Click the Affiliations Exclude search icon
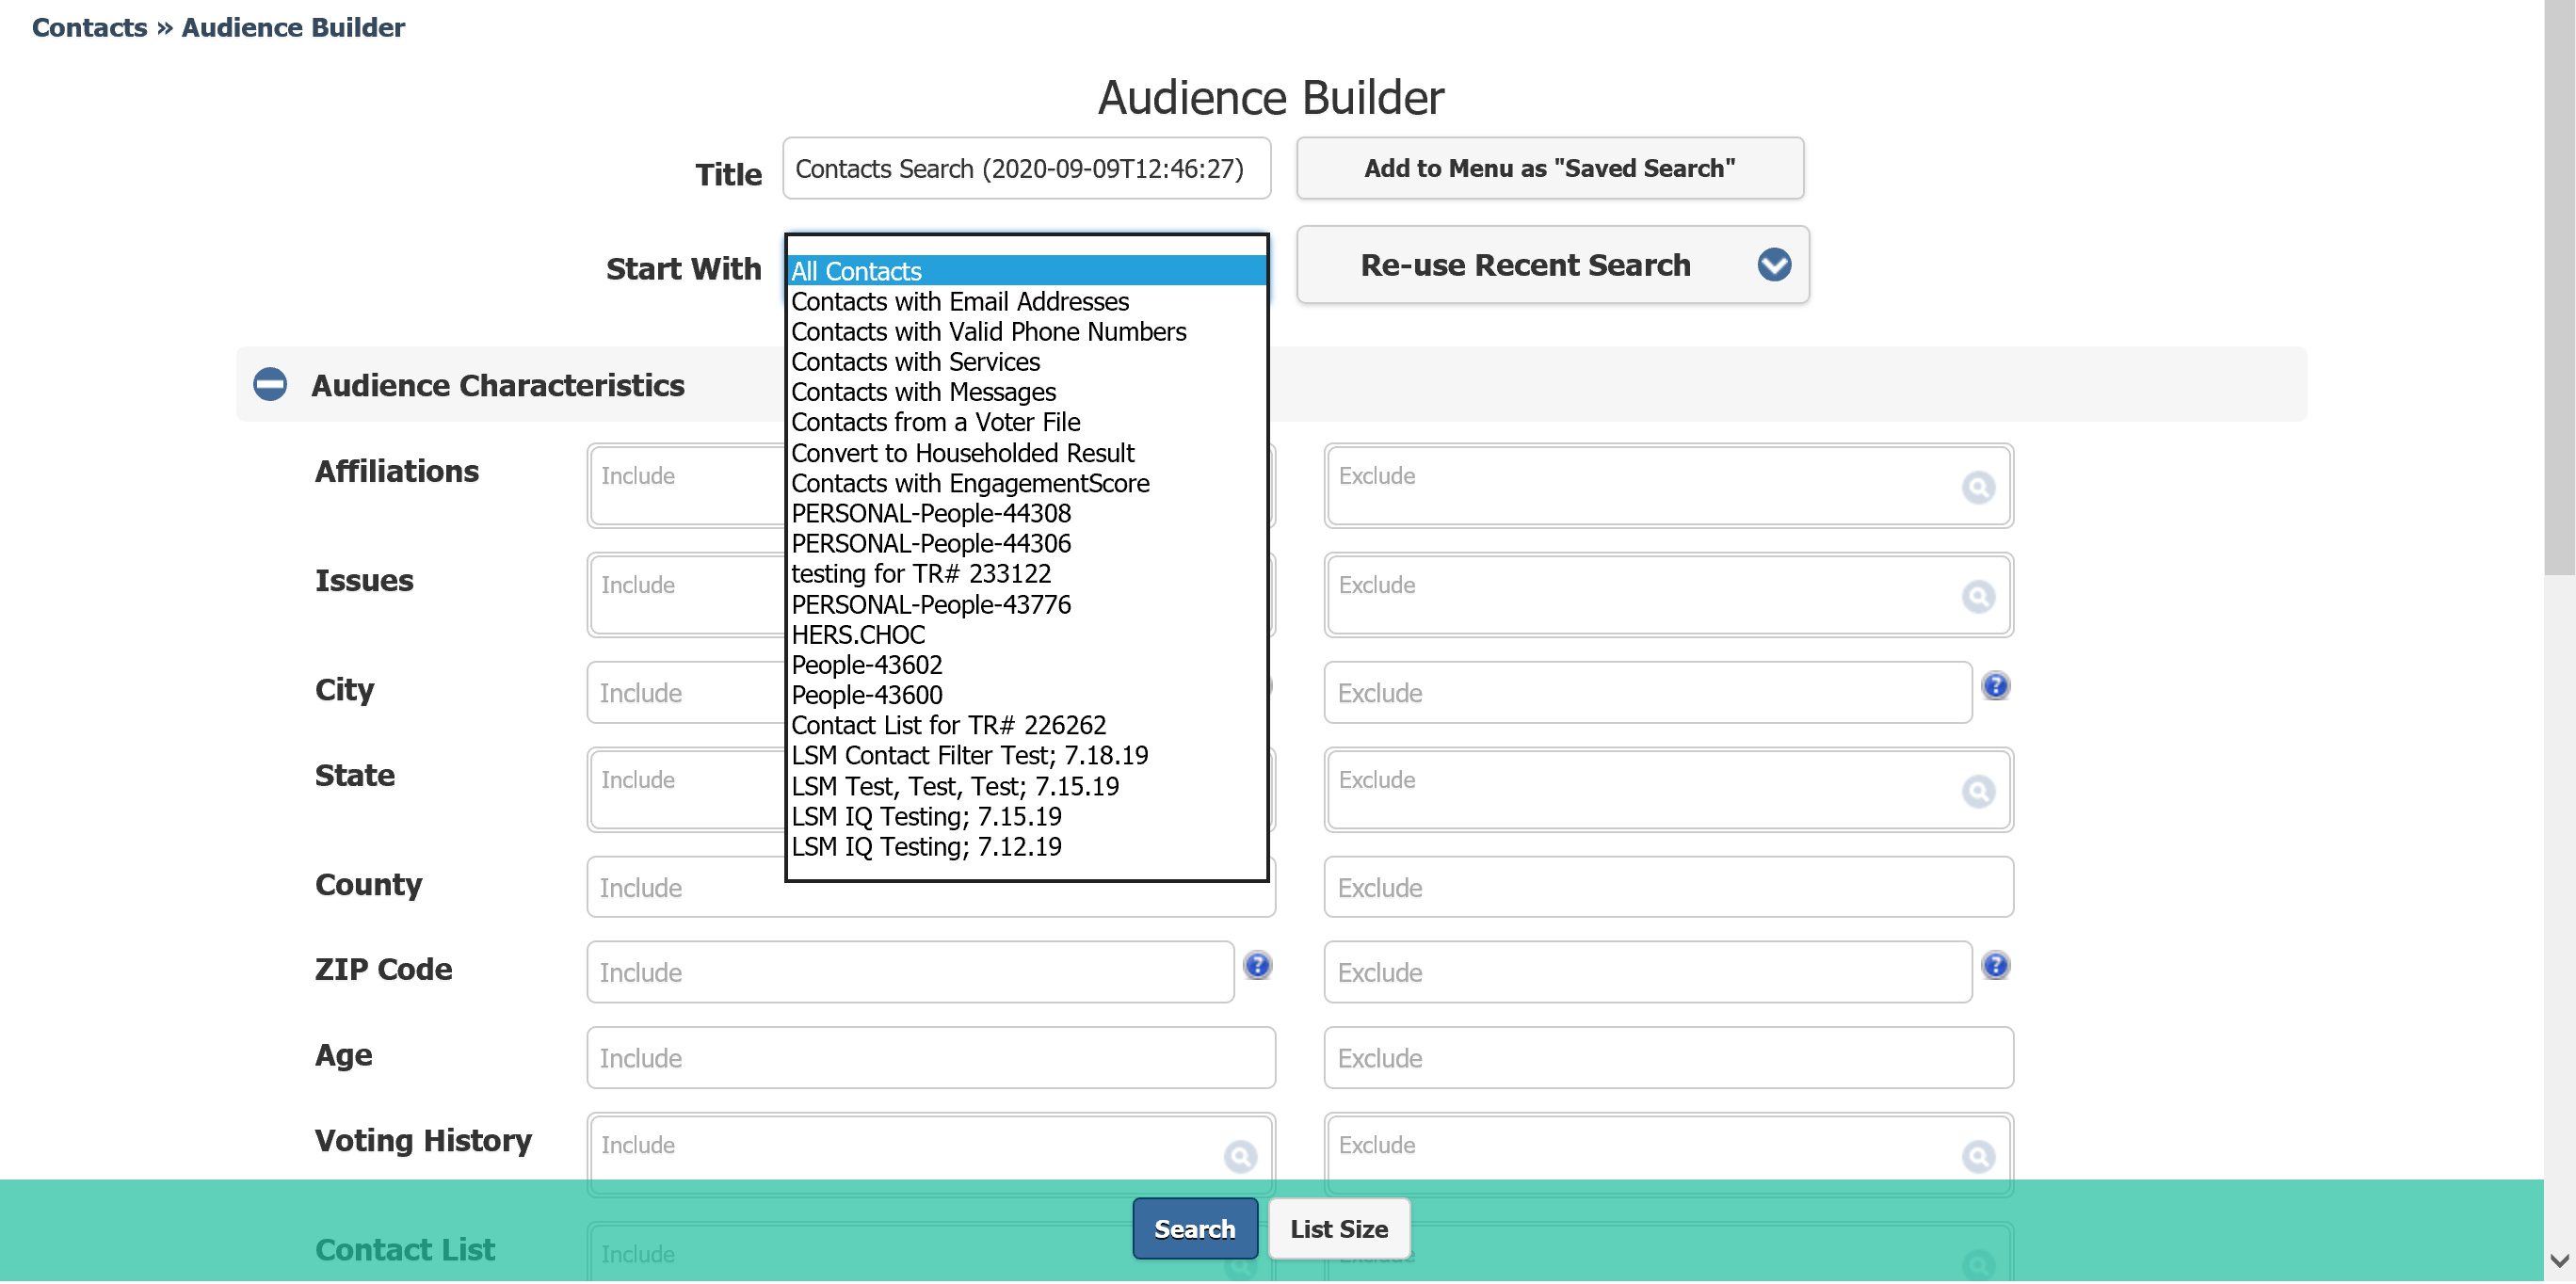Image resolution: width=2576 pixels, height=1284 pixels. (x=1978, y=488)
